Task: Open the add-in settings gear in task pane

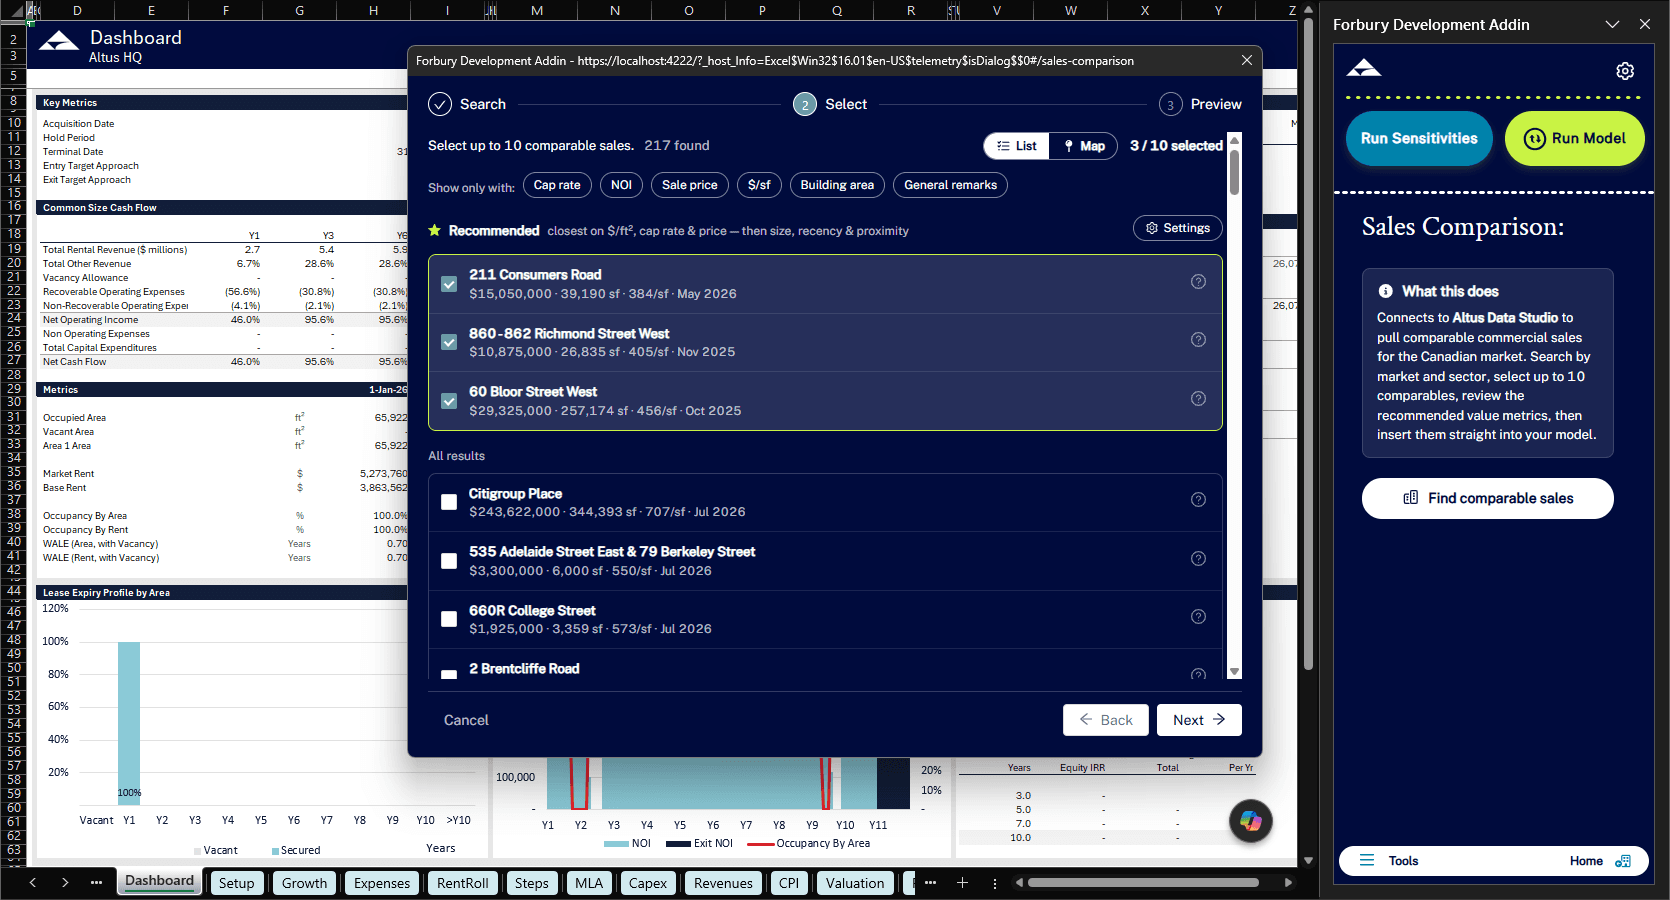Action: click(1625, 71)
